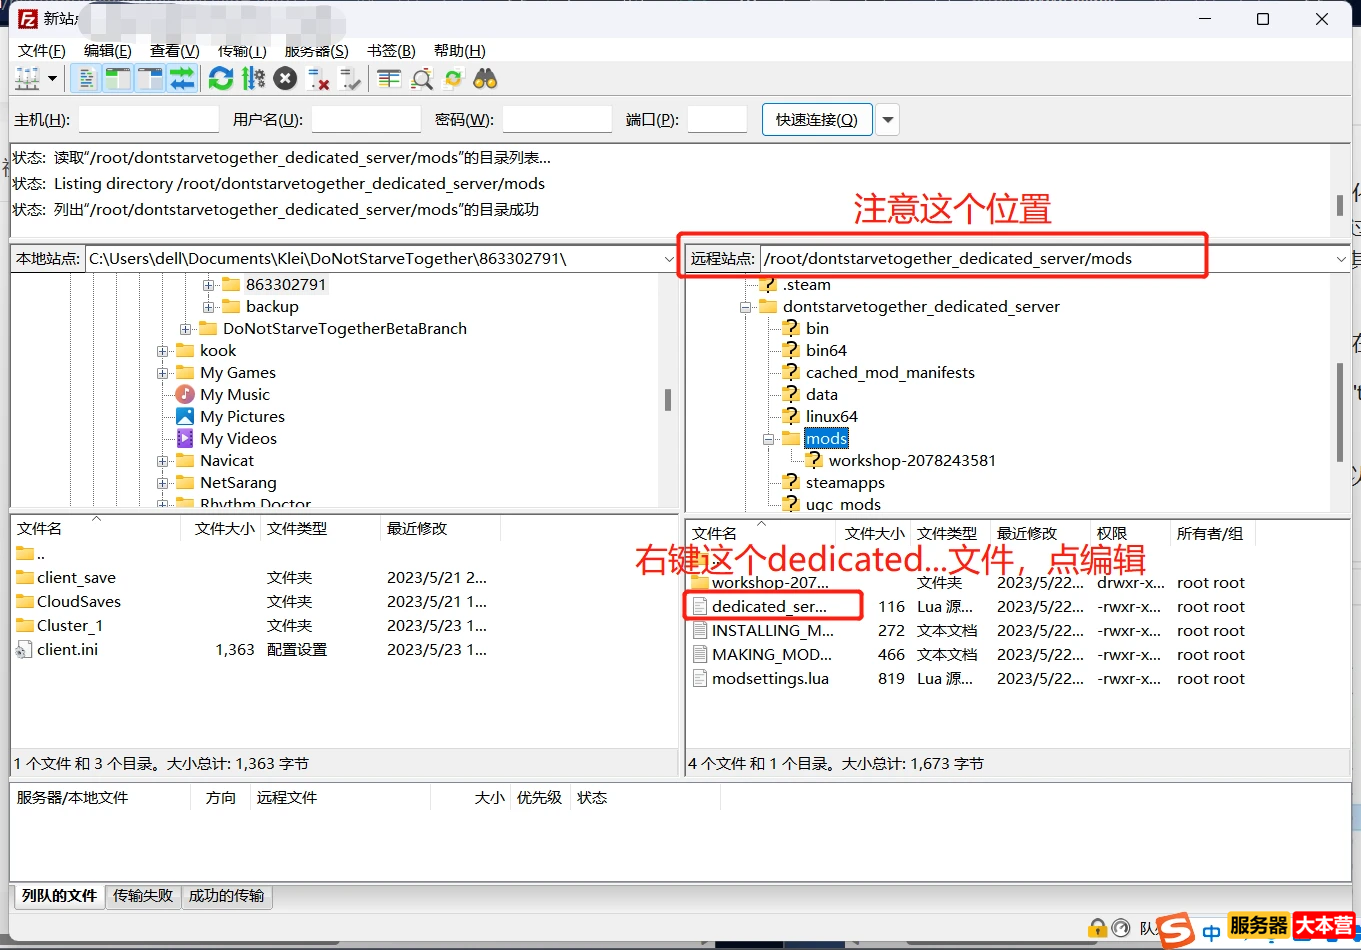This screenshot has height=950, width=1361.
Task: Click the magnifier-over-list toolbar icon
Action: [422, 78]
